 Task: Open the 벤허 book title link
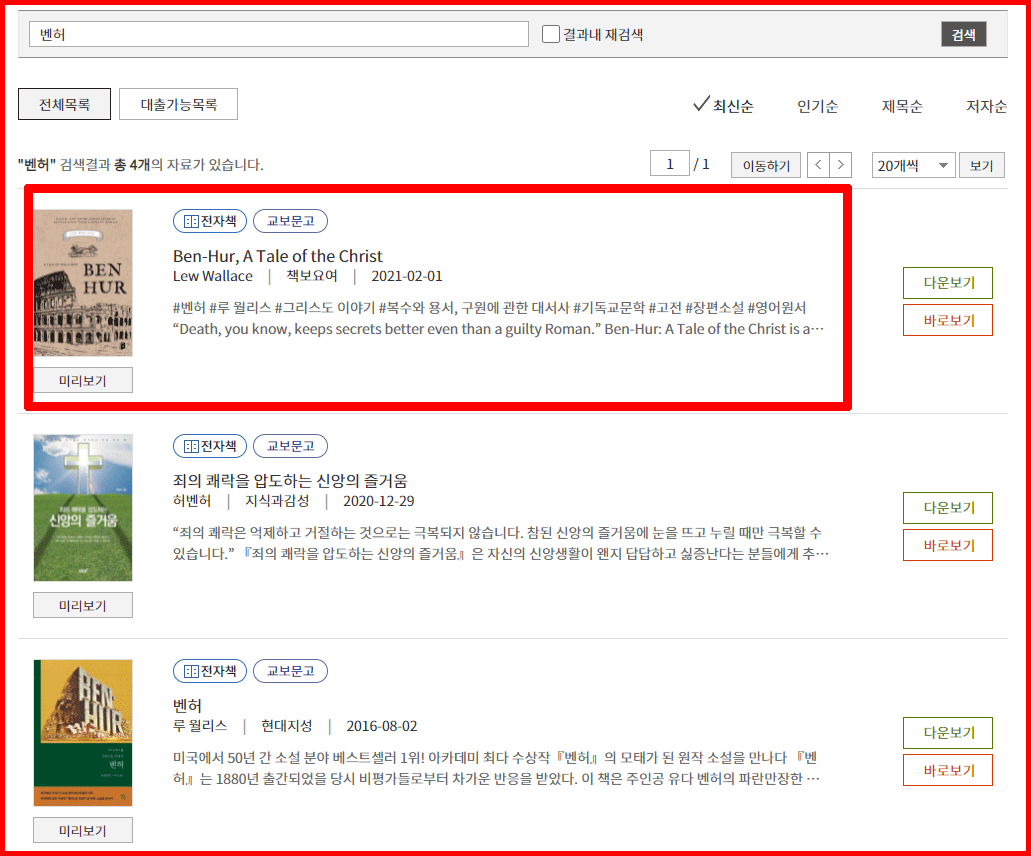(x=187, y=705)
